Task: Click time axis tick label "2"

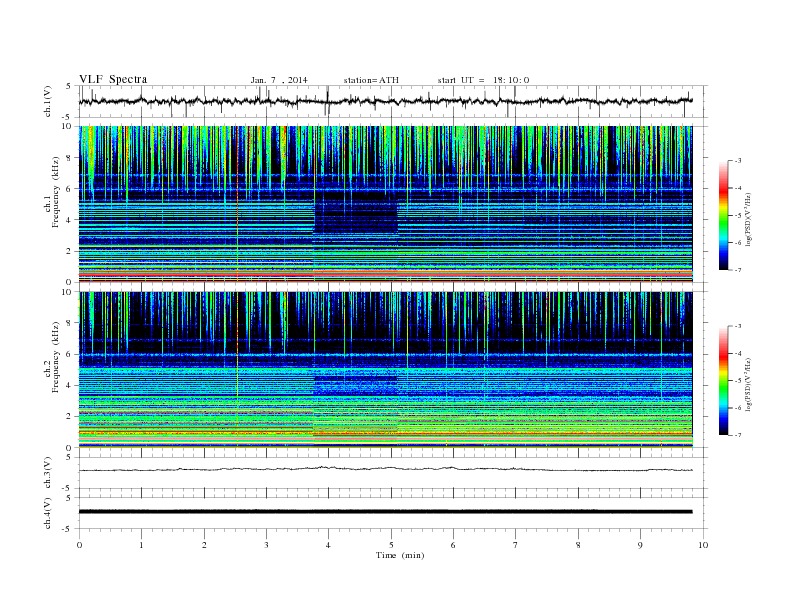Action: [x=204, y=545]
